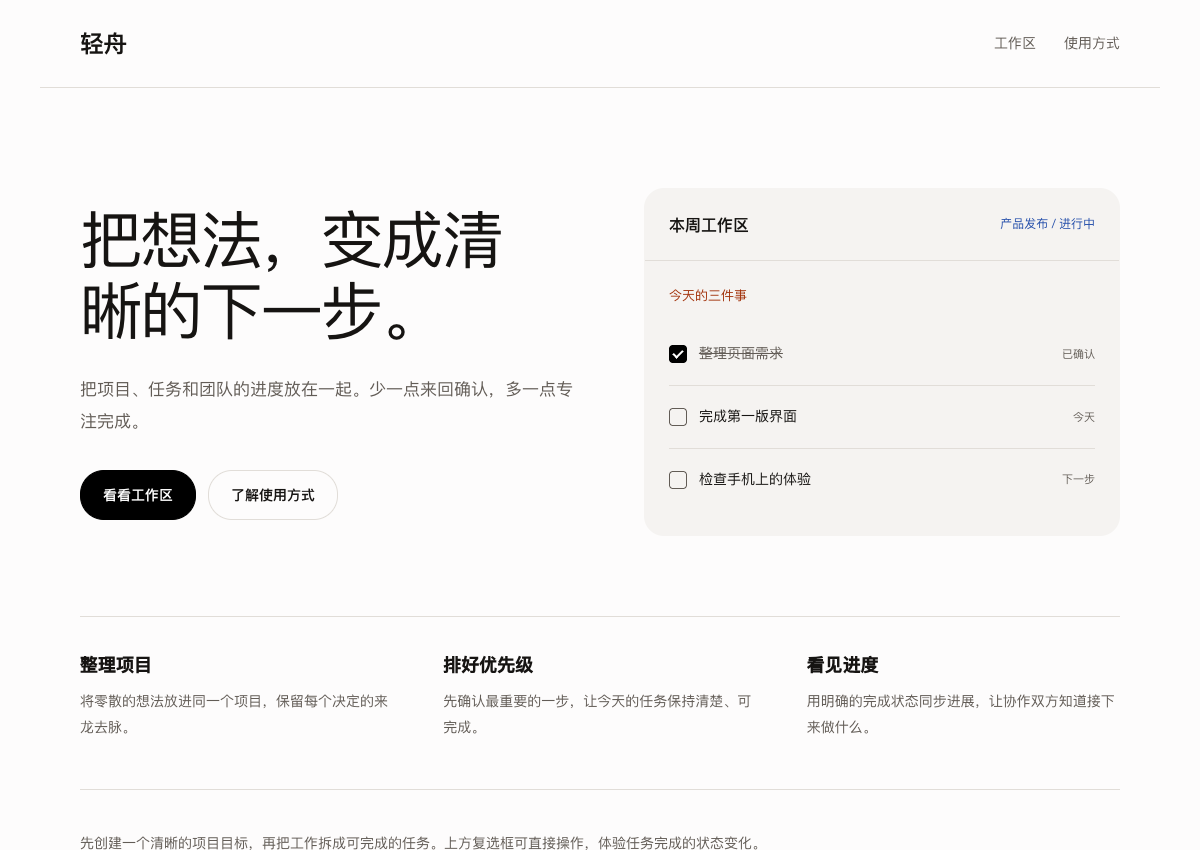
Task: Click the 整理页面需求 task label
Action: (x=741, y=354)
